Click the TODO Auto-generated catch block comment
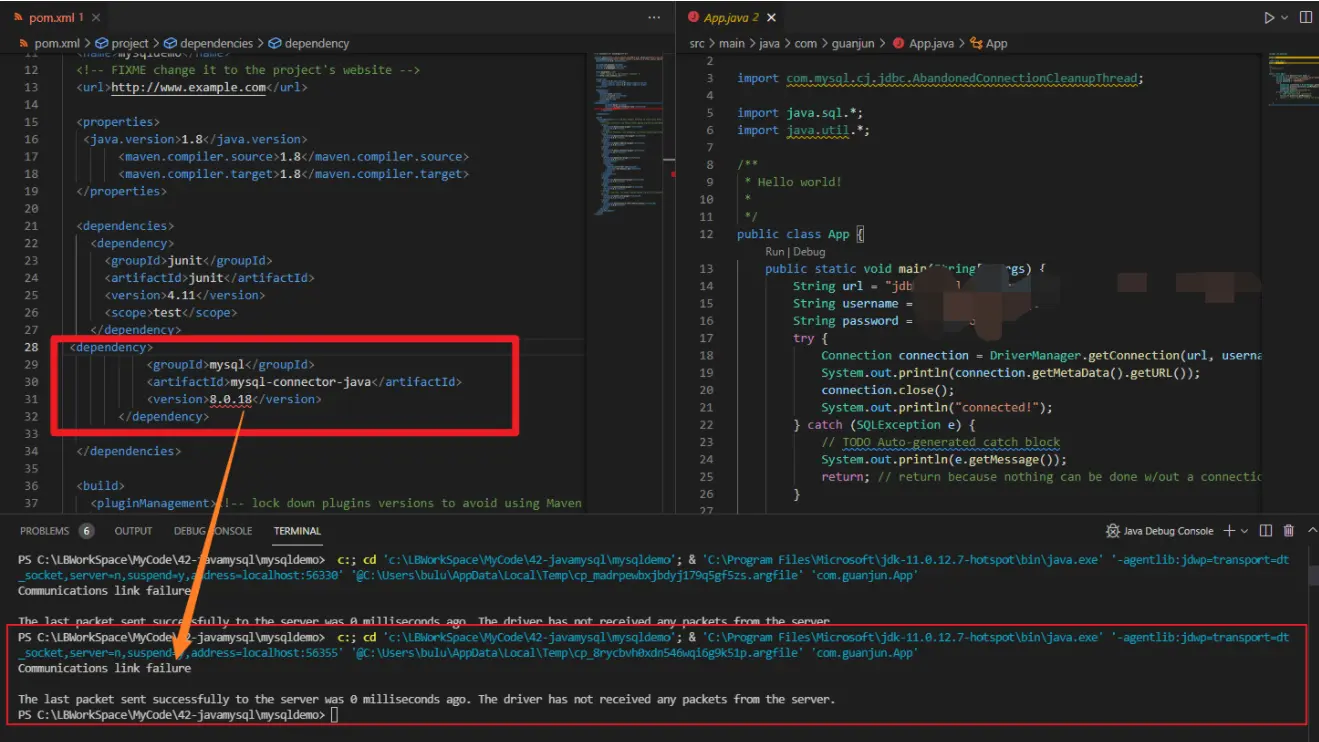Viewport: 1319px width, 742px height. coord(940,442)
